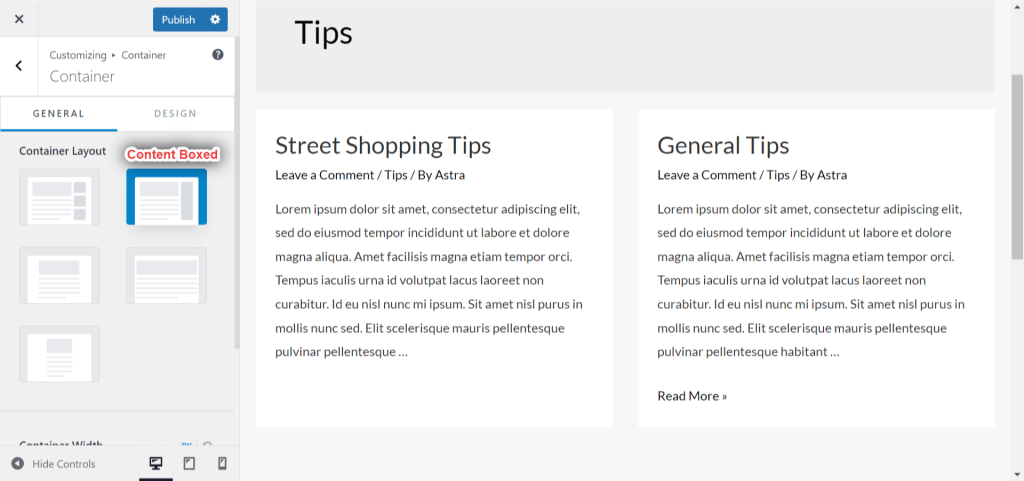Switch to desktop preview mode
Viewport: 1024px width, 481px height.
click(156, 463)
